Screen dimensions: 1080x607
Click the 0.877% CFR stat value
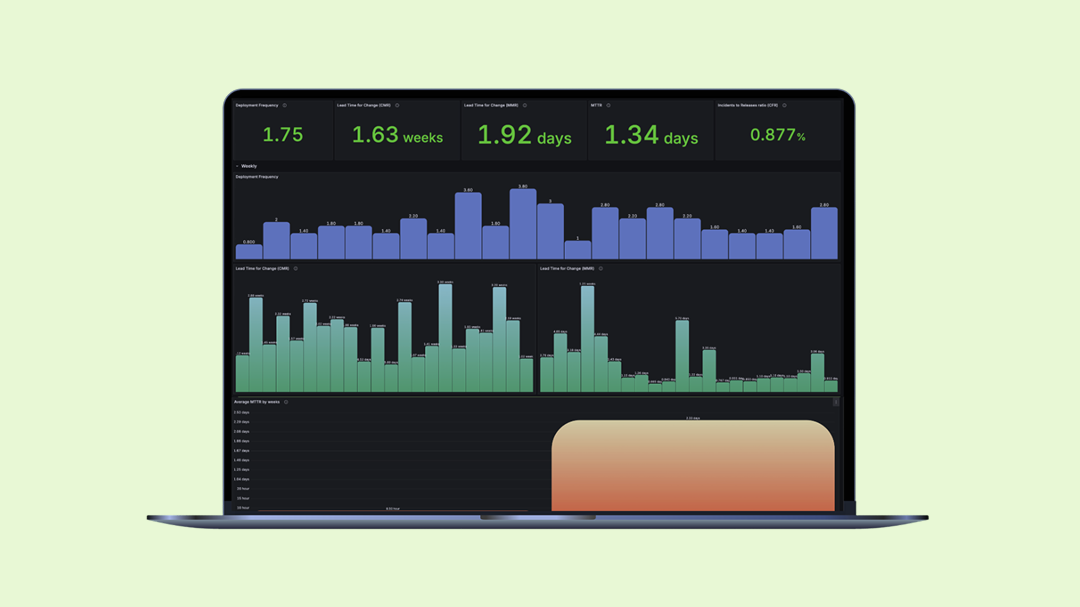pos(778,135)
